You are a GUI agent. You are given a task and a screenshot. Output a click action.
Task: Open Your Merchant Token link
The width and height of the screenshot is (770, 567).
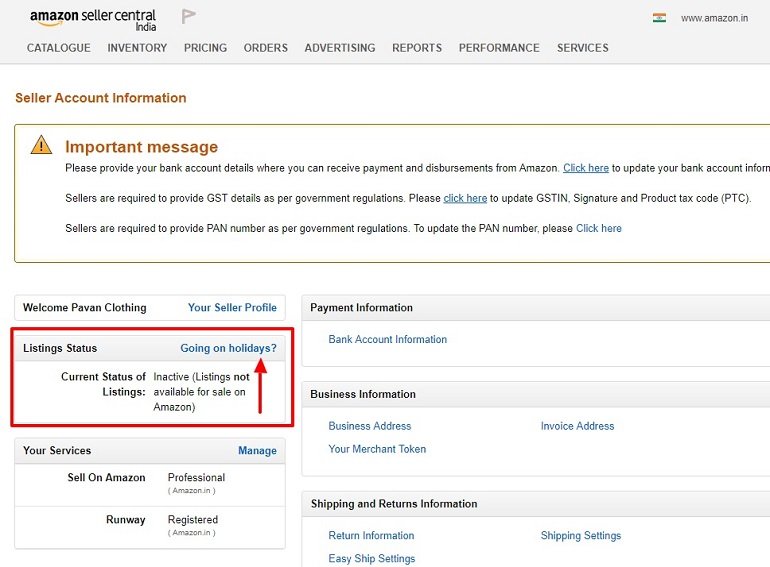point(377,449)
